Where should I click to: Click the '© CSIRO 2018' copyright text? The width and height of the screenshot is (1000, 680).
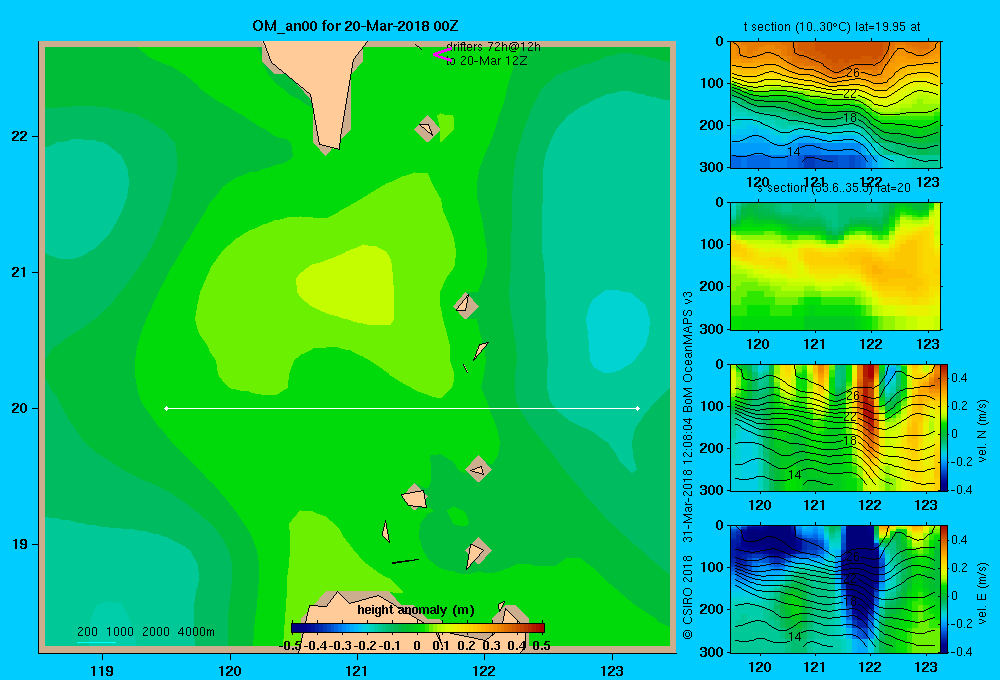pos(688,597)
